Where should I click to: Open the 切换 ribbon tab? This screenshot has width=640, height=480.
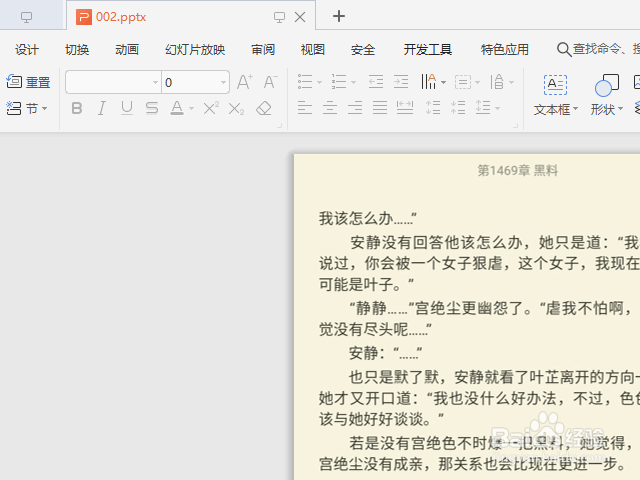77,50
